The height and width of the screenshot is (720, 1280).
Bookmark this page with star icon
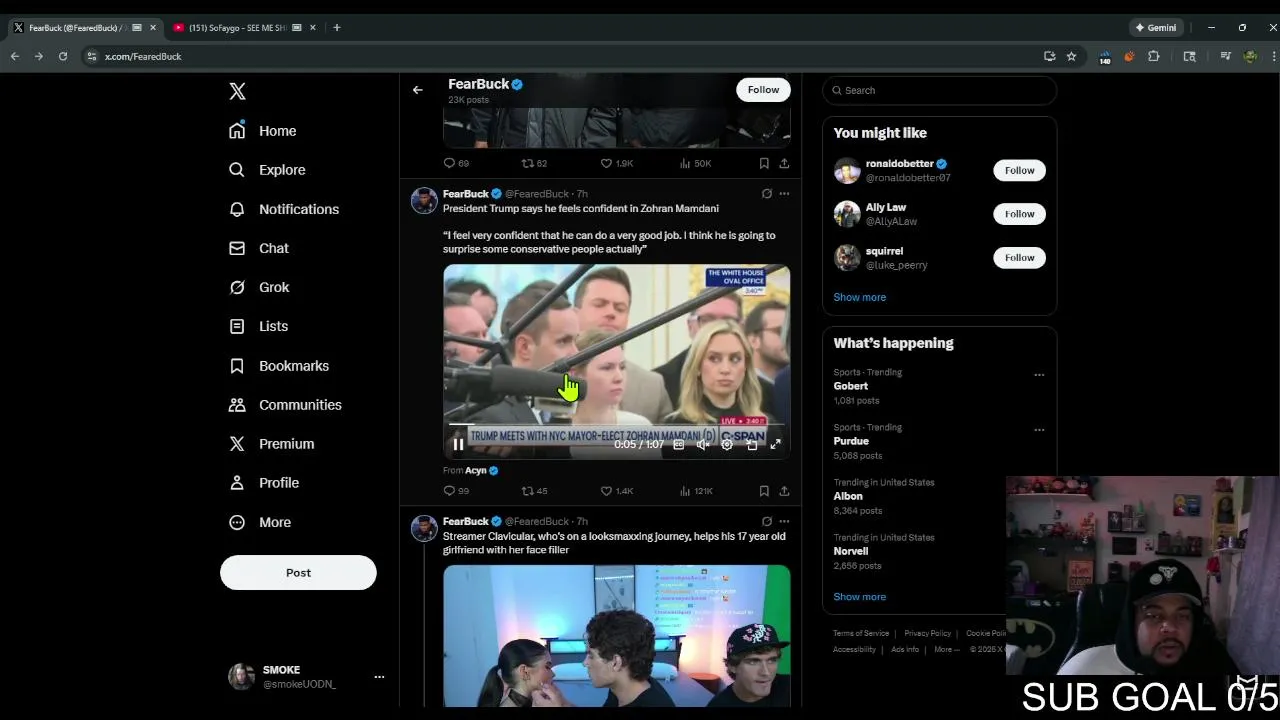pyautogui.click(x=1071, y=57)
